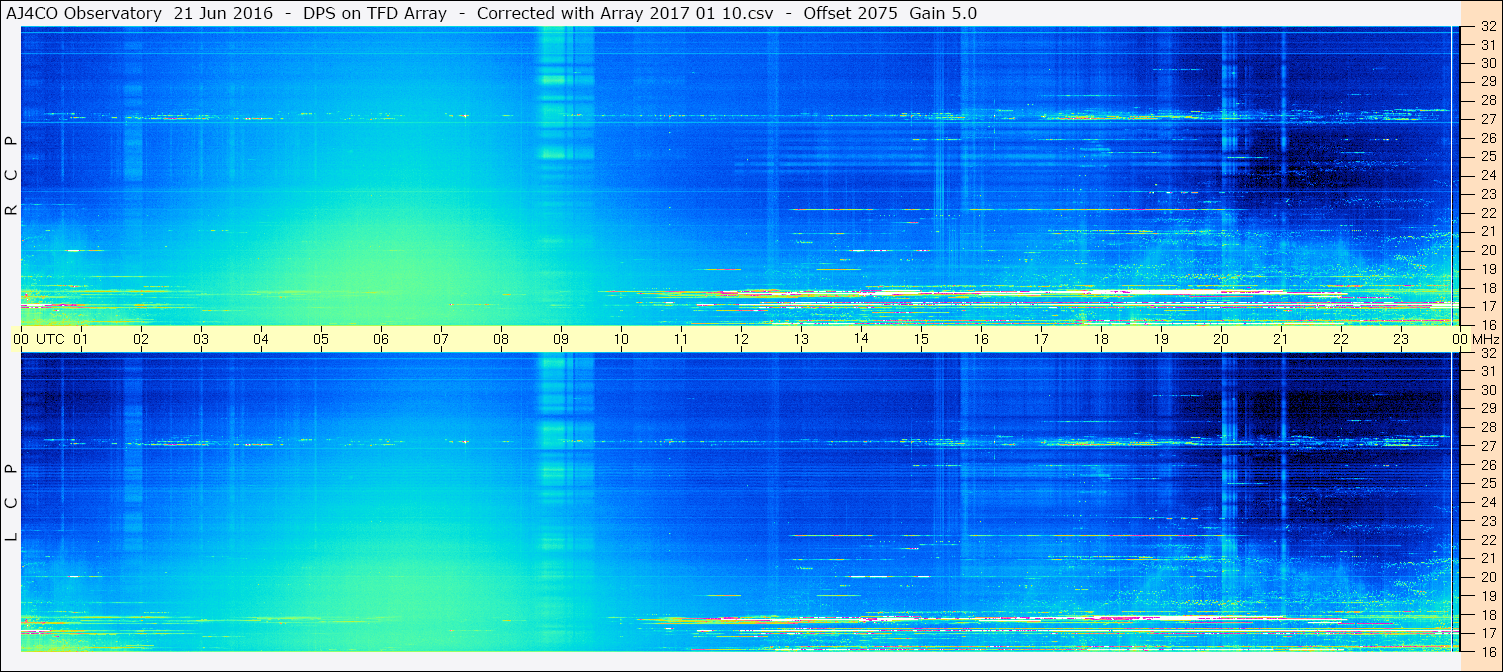
Task: Click the 23 MHz tick label of LCP panel
Action: point(1488,521)
